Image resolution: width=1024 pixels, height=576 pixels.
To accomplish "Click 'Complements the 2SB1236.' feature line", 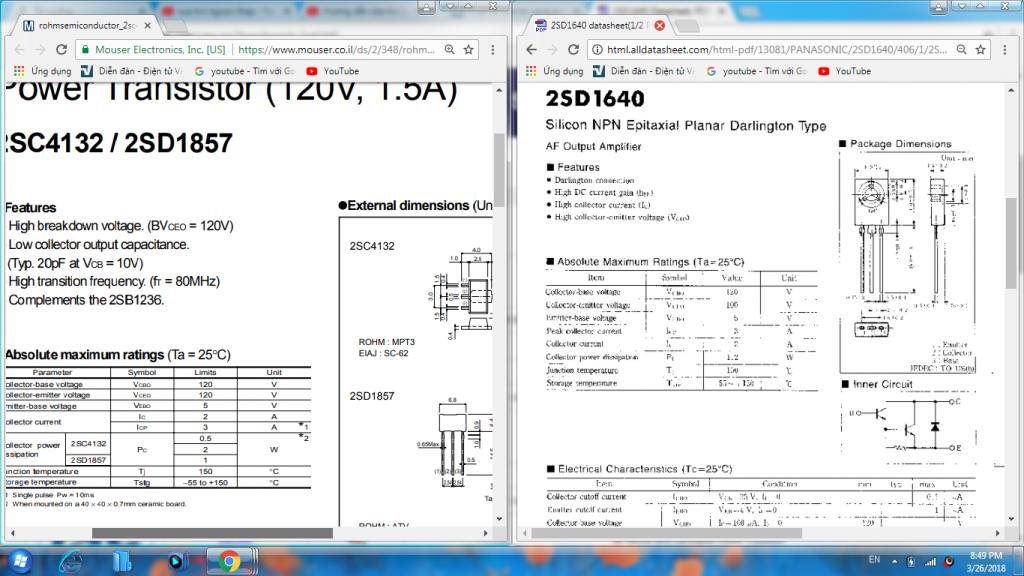I will [86, 300].
